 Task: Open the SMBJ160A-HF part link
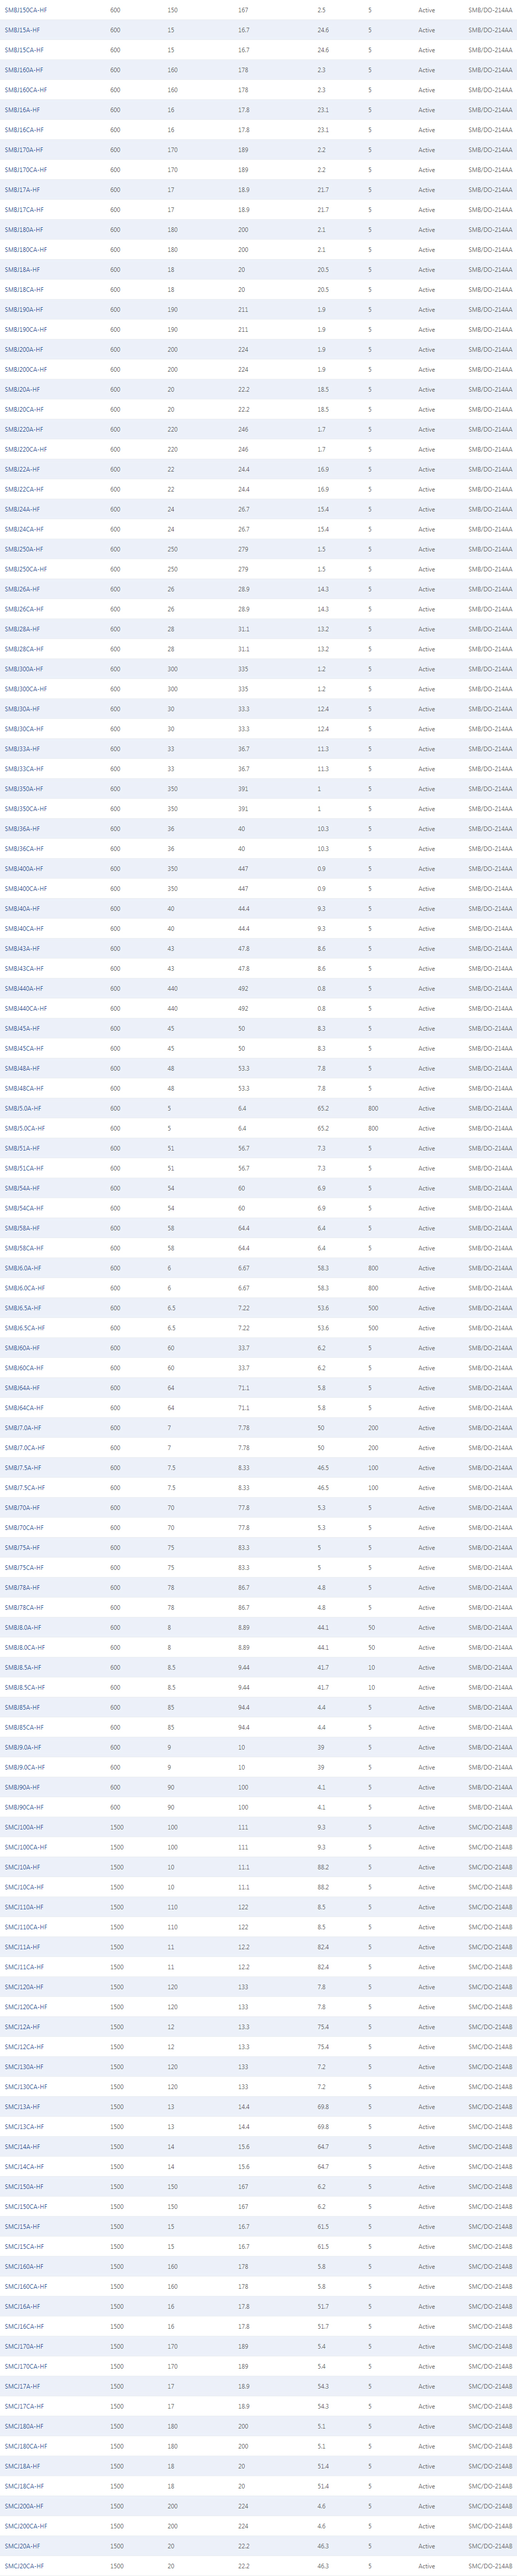(24, 70)
